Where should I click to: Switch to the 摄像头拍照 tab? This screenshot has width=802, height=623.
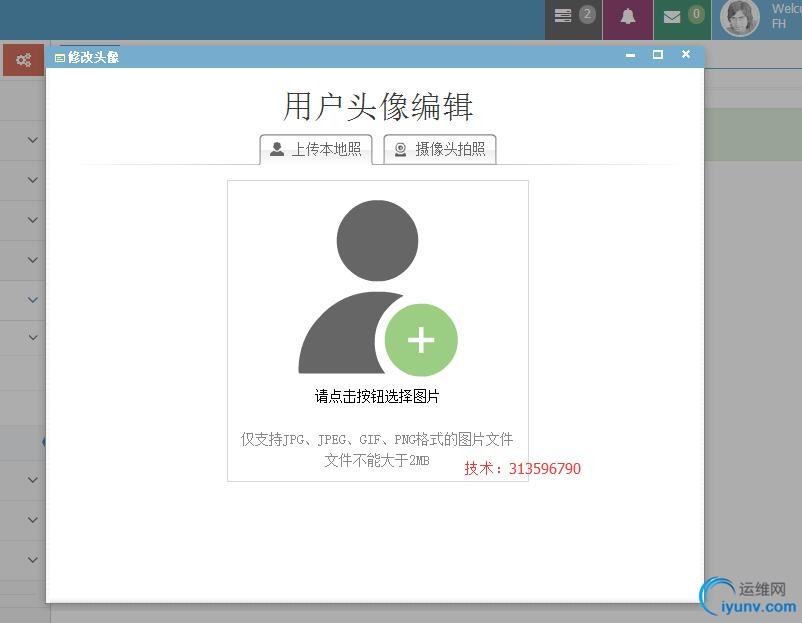[440, 150]
